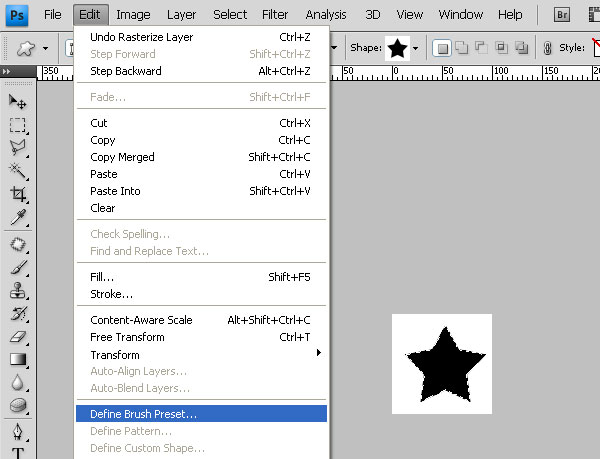
Task: Click the Photoshop Ps logo icon
Action: click(17, 15)
